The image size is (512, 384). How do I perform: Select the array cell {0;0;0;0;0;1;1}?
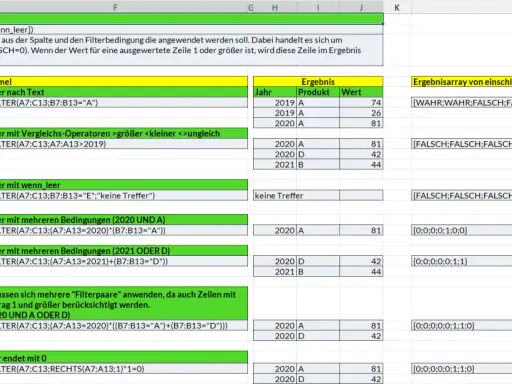462,261
